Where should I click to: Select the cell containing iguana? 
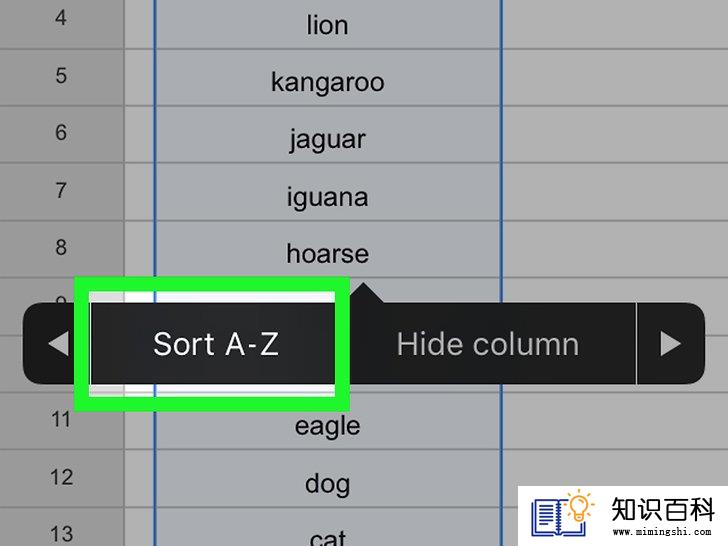point(328,192)
